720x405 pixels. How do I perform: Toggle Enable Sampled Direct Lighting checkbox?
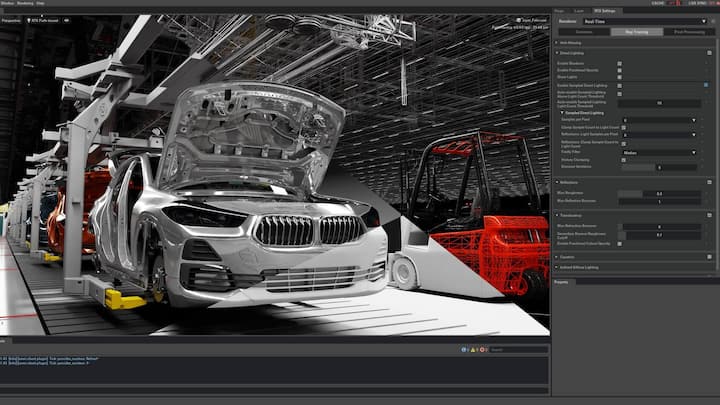619,85
